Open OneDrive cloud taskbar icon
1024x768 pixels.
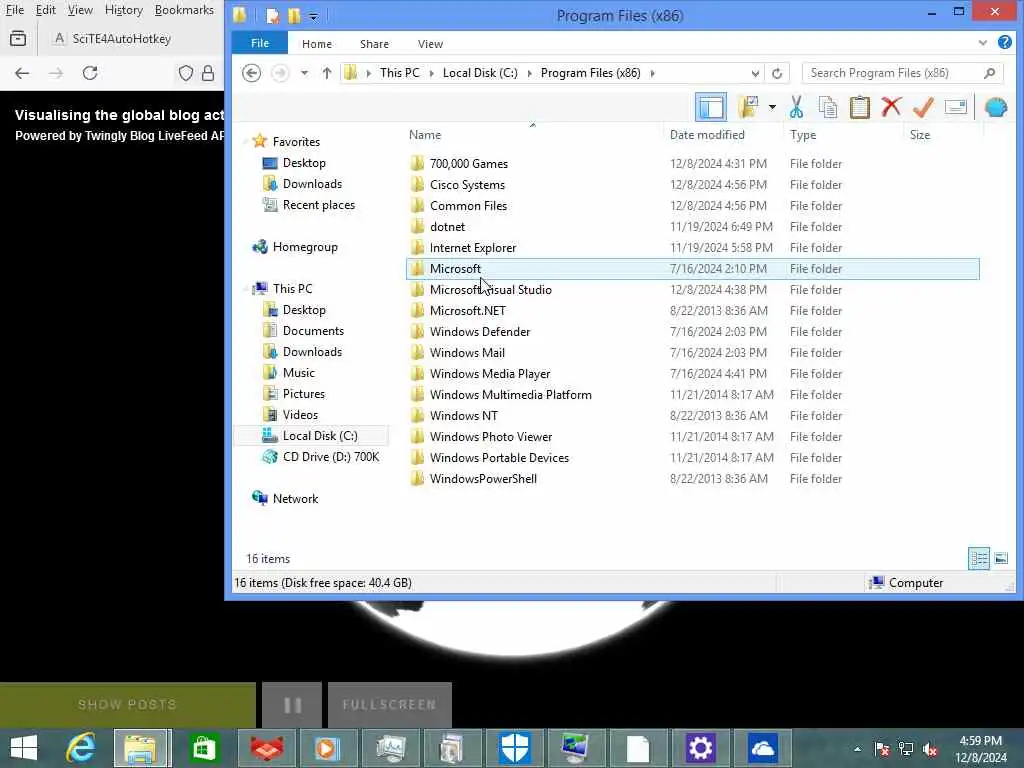click(762, 748)
